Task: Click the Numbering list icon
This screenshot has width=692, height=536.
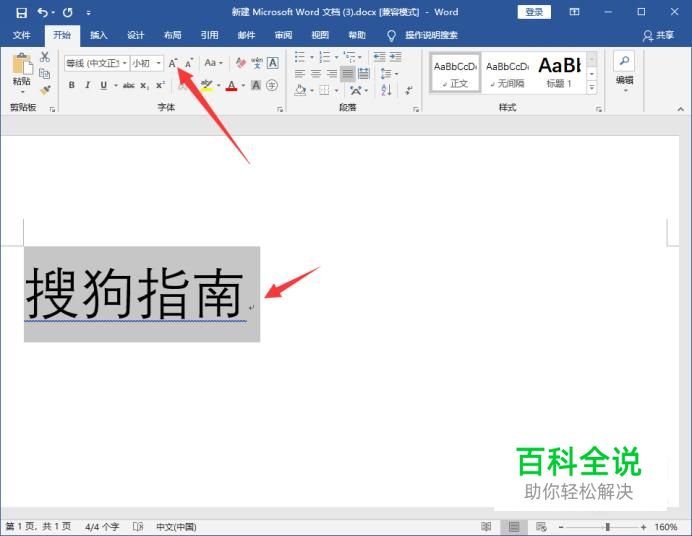Action: 325,57
